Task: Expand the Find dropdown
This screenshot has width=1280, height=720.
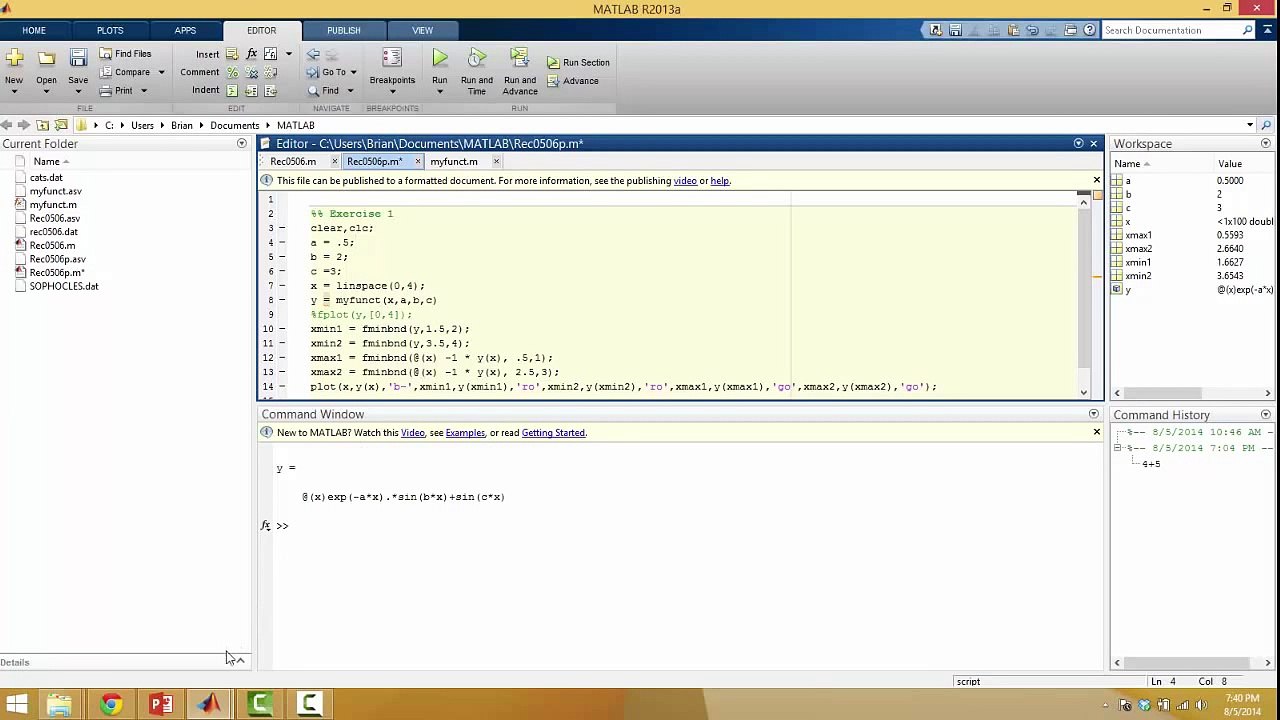Action: (350, 91)
